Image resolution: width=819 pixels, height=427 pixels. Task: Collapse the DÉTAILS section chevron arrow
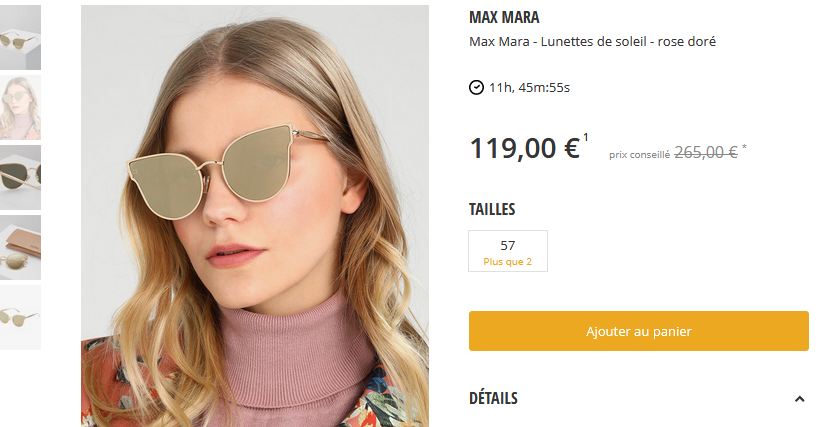[799, 399]
